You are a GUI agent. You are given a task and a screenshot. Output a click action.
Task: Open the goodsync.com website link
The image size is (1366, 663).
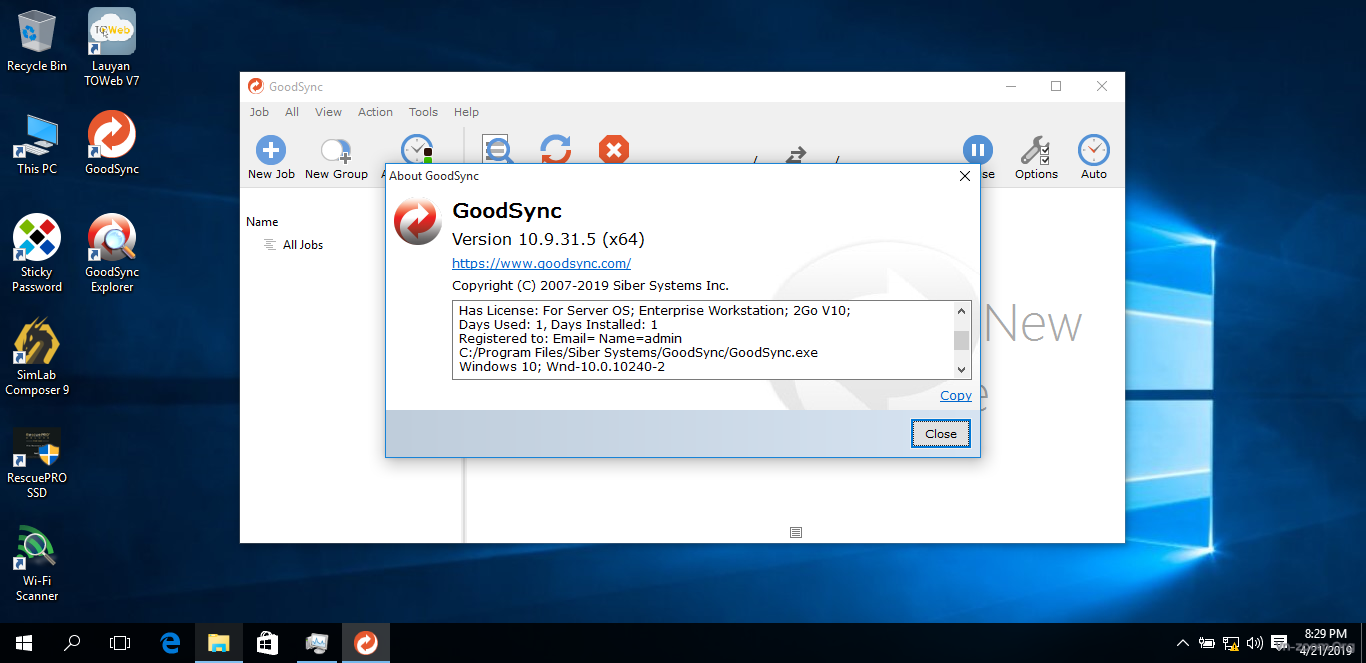(541, 264)
